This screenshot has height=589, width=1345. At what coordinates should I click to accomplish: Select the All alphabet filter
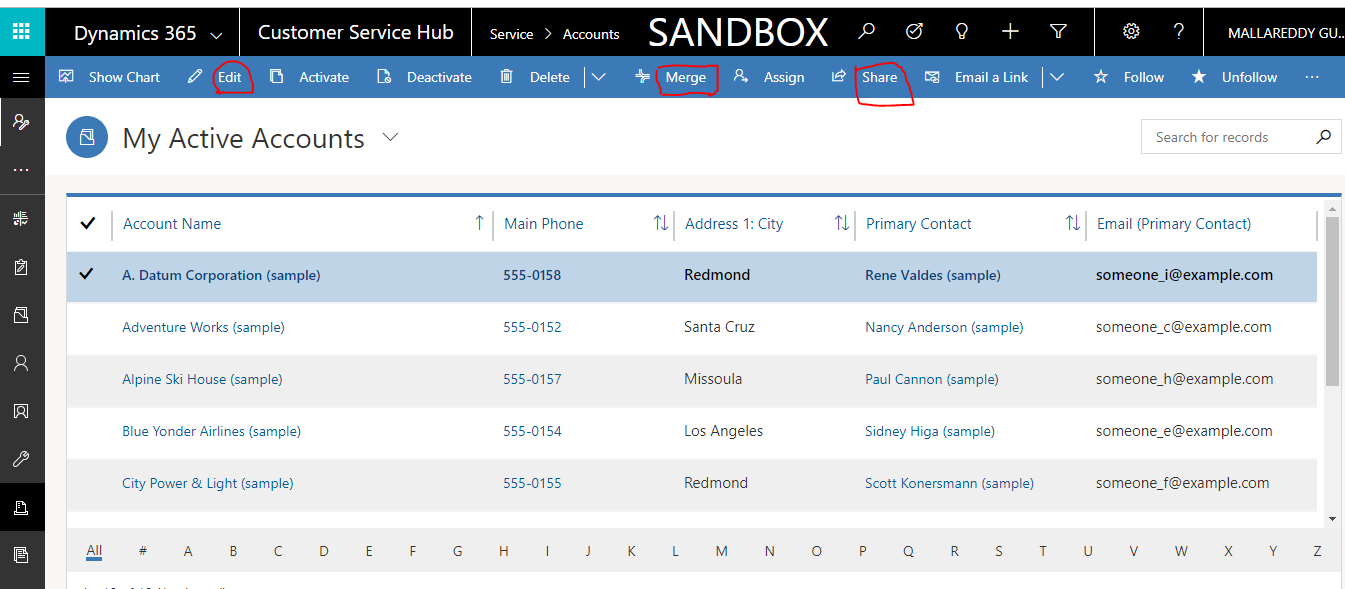94,551
